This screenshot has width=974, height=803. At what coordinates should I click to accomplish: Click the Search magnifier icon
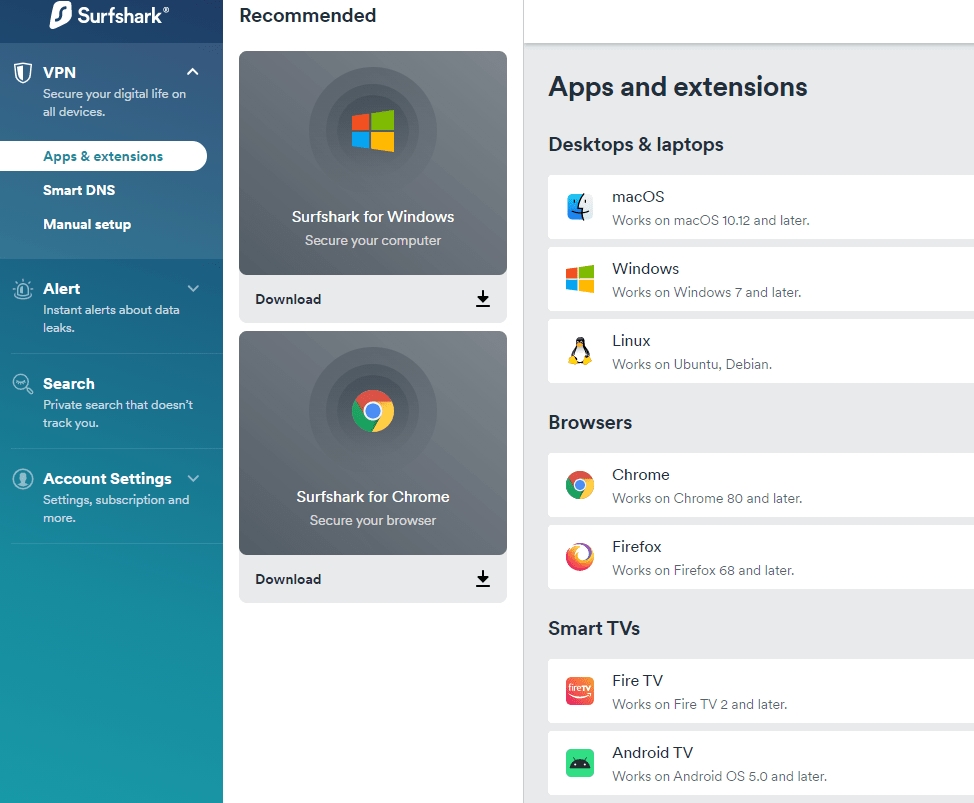[22, 383]
